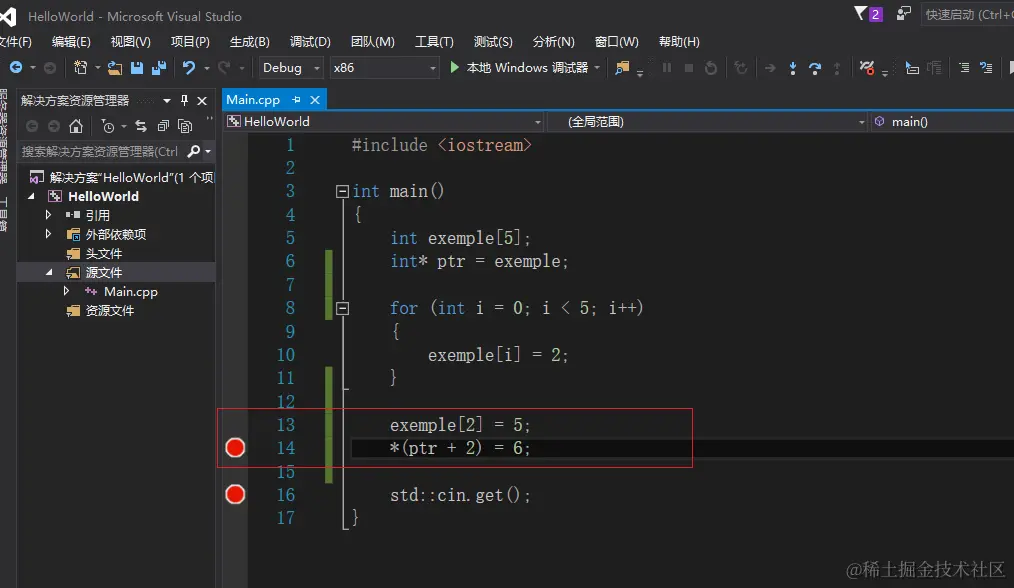Open the 工具(T) menu
This screenshot has height=588, width=1014.
[x=434, y=41]
